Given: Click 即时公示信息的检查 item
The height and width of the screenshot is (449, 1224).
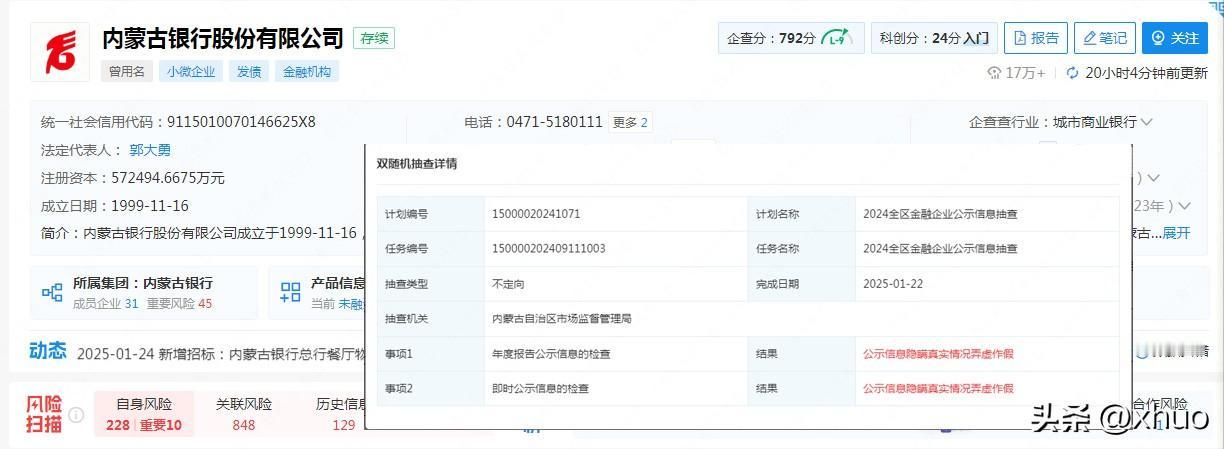Looking at the screenshot, I should 541,389.
